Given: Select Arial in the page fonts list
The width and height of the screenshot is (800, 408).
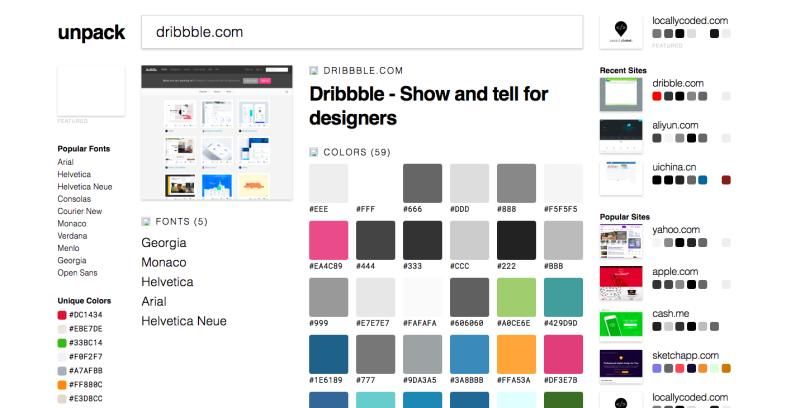Looking at the screenshot, I should [x=154, y=301].
